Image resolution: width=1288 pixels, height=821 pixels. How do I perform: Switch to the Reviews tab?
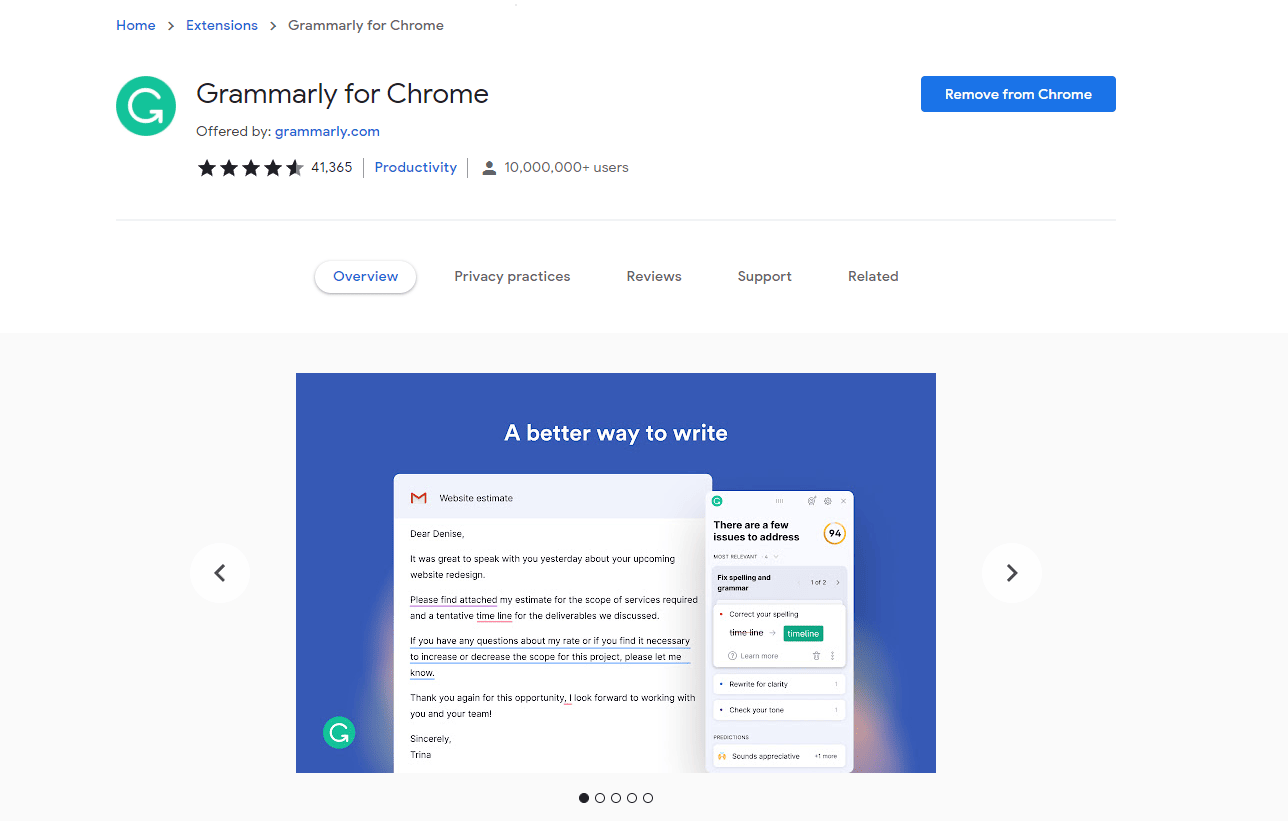[x=654, y=277]
